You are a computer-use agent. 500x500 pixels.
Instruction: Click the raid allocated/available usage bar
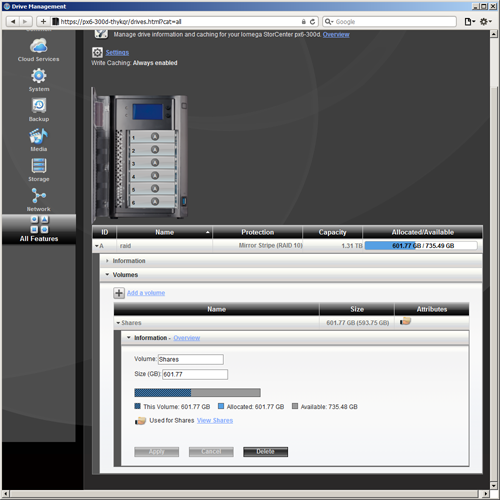[421, 246]
